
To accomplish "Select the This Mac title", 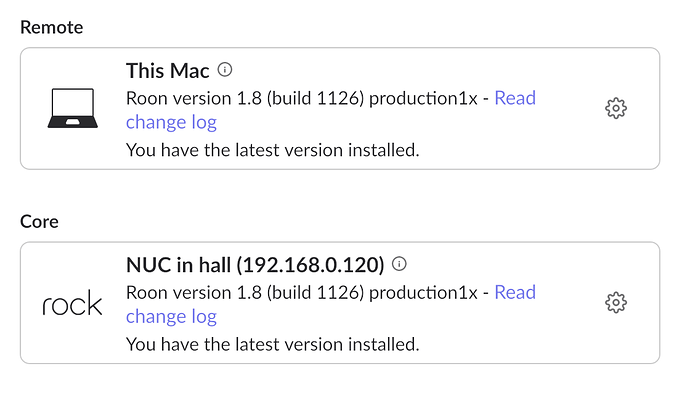I will tap(168, 71).
